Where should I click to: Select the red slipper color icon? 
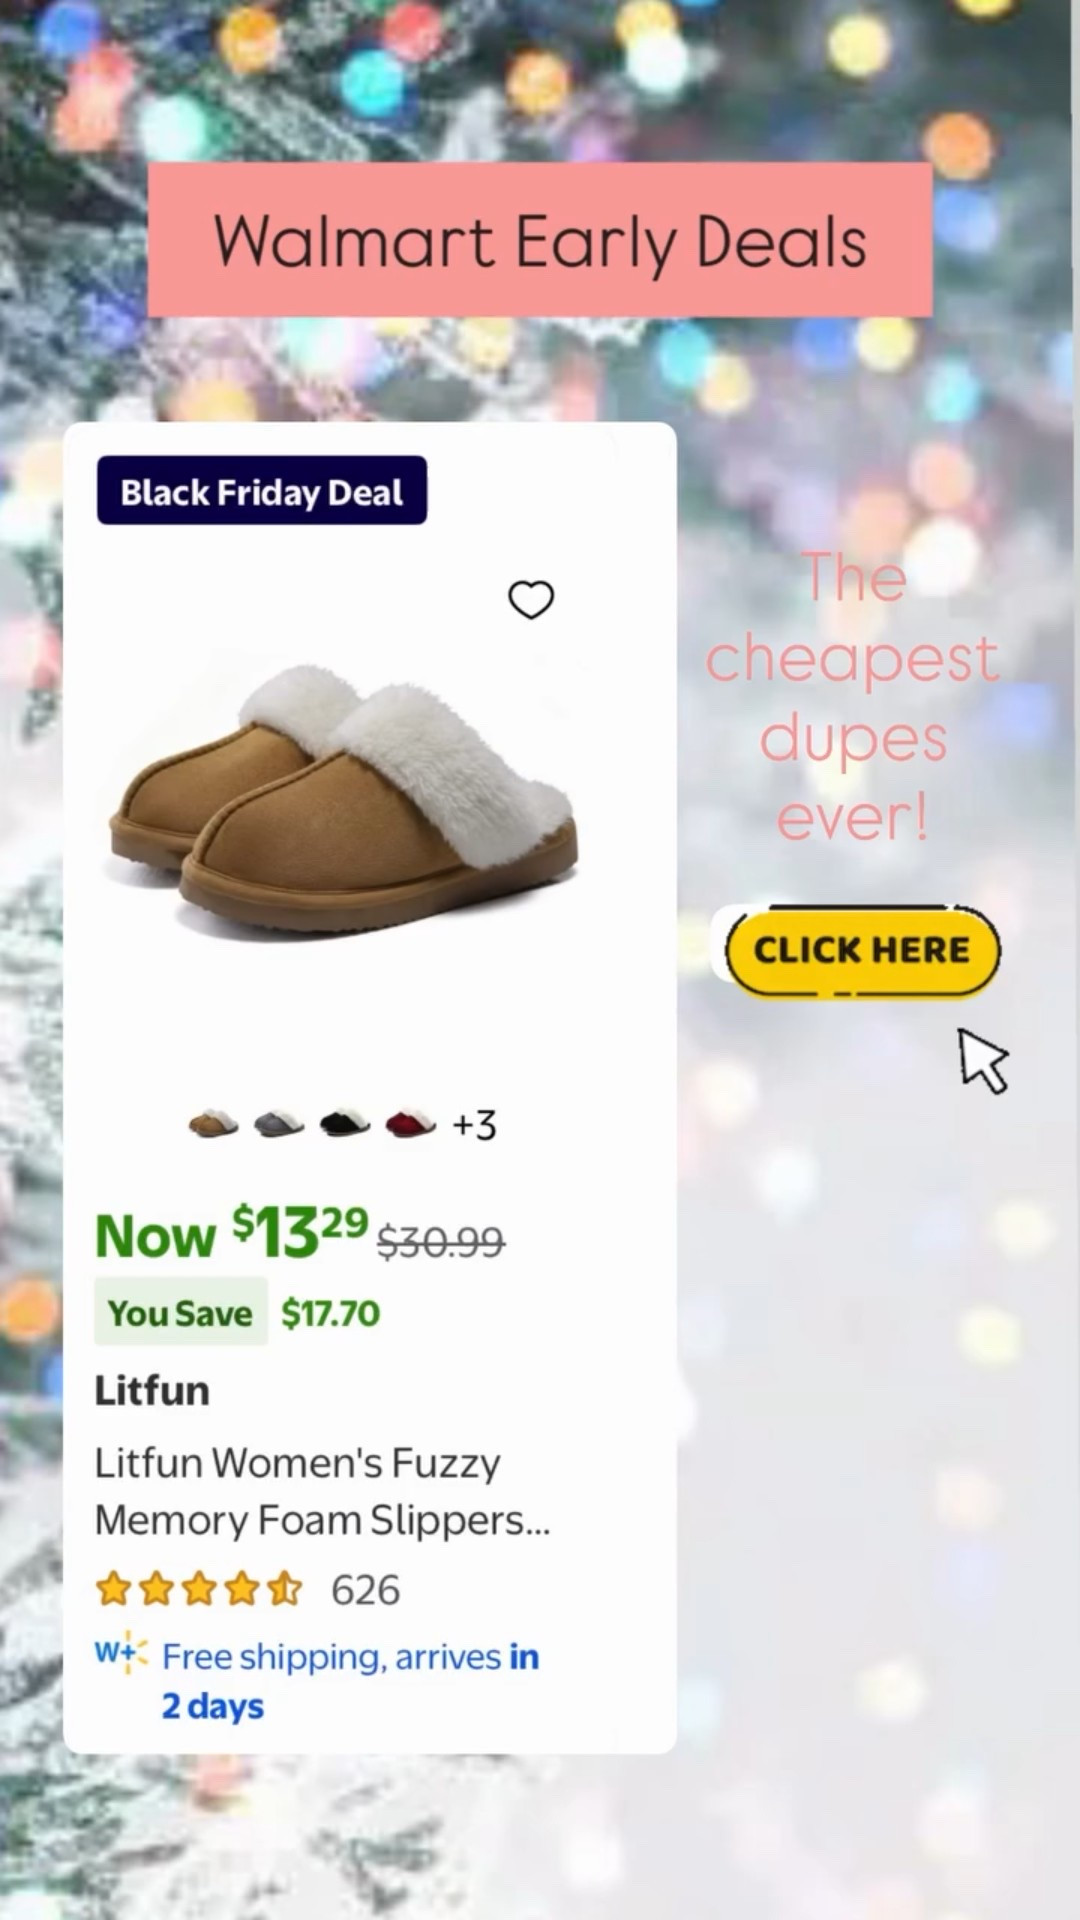(x=411, y=1123)
